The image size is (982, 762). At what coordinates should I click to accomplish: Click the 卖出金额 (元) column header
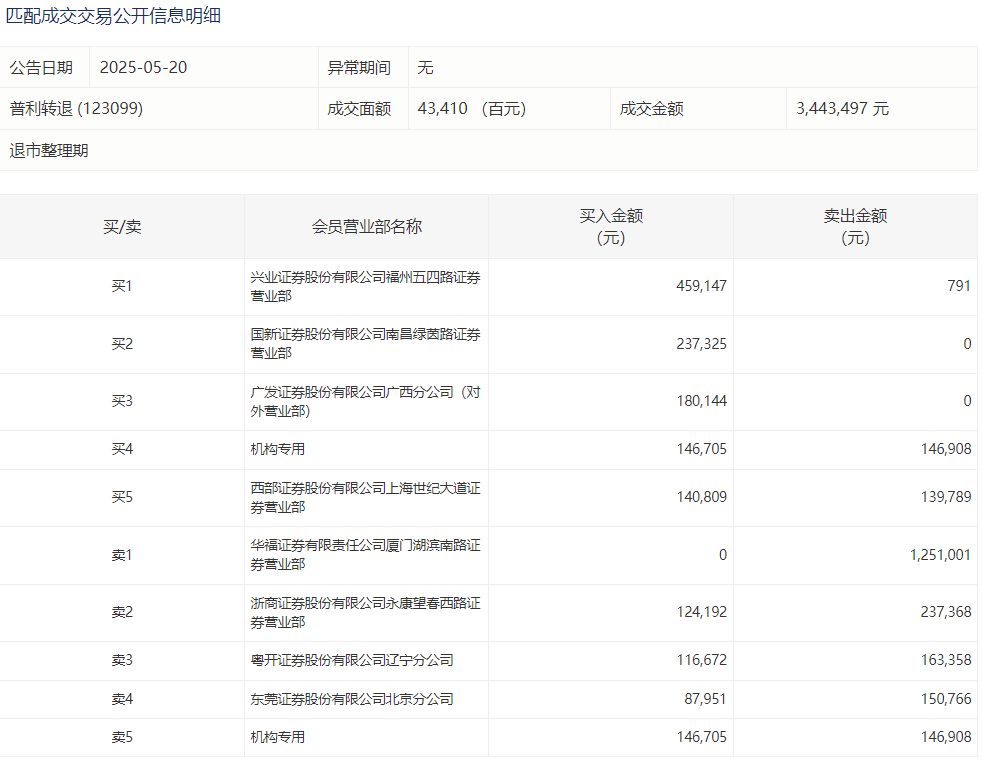855,227
